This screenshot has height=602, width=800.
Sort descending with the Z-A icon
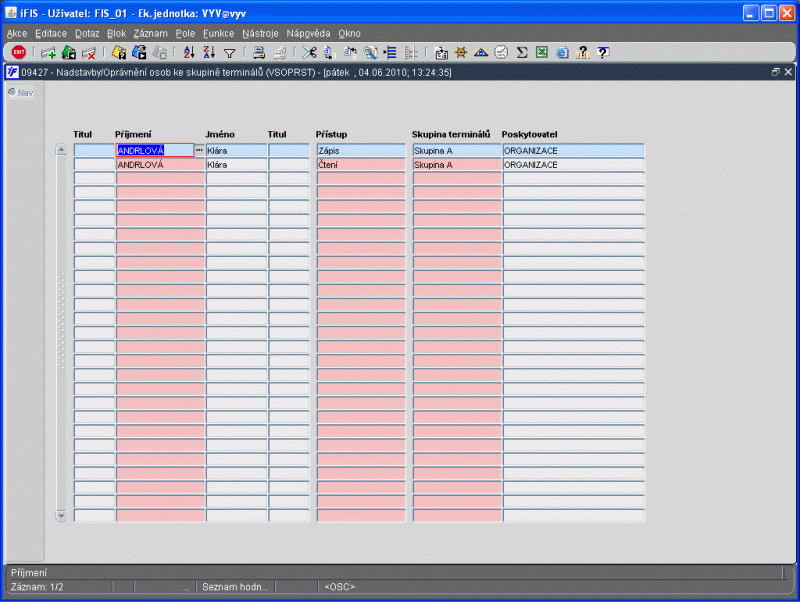click(x=209, y=52)
